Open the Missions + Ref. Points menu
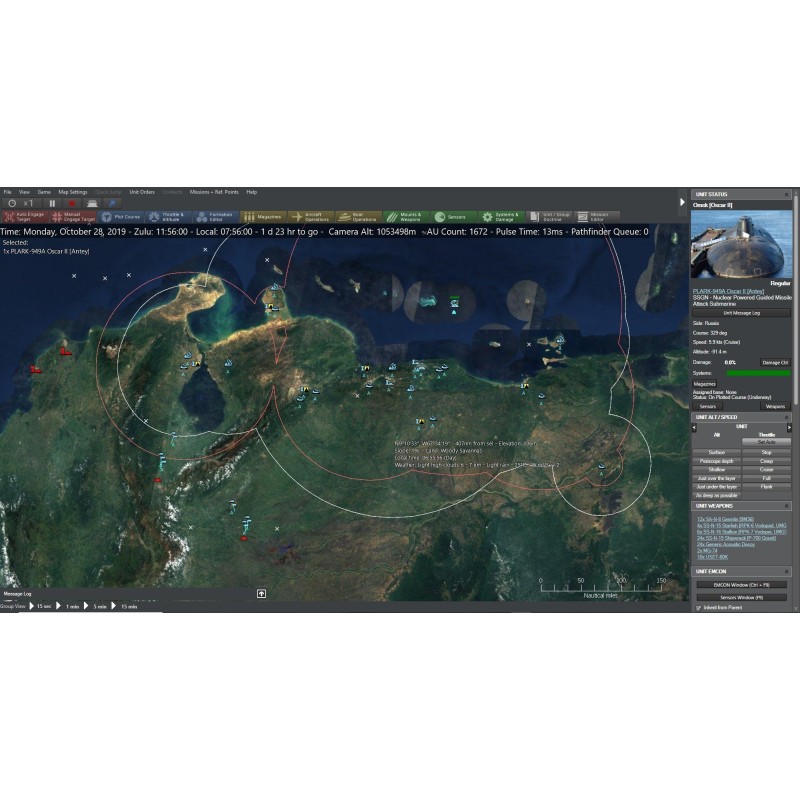Viewport: 800px width, 800px height. (214, 191)
